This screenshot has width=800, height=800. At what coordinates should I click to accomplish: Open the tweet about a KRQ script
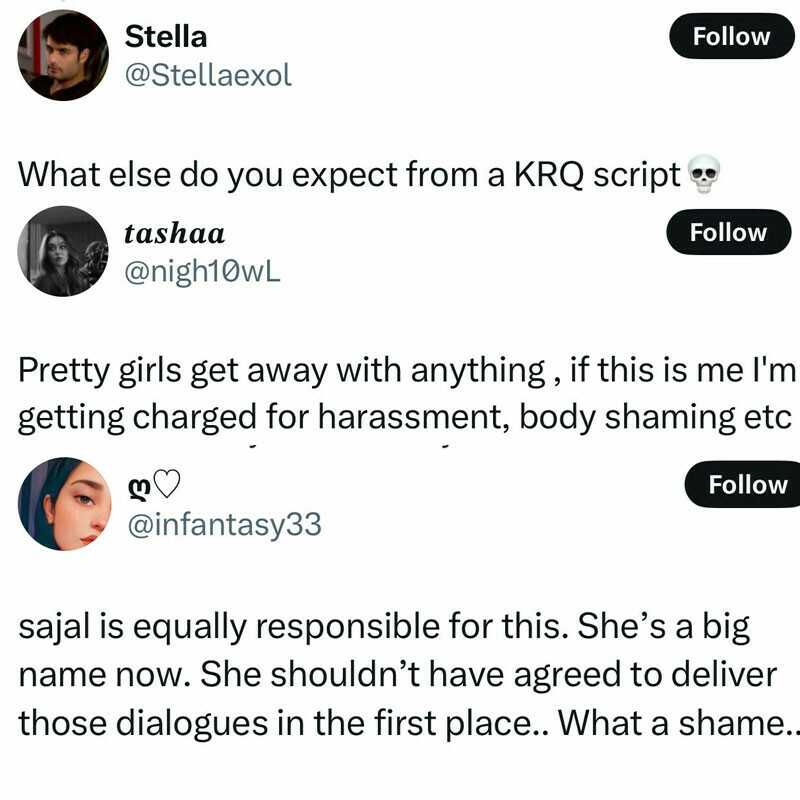(350, 175)
